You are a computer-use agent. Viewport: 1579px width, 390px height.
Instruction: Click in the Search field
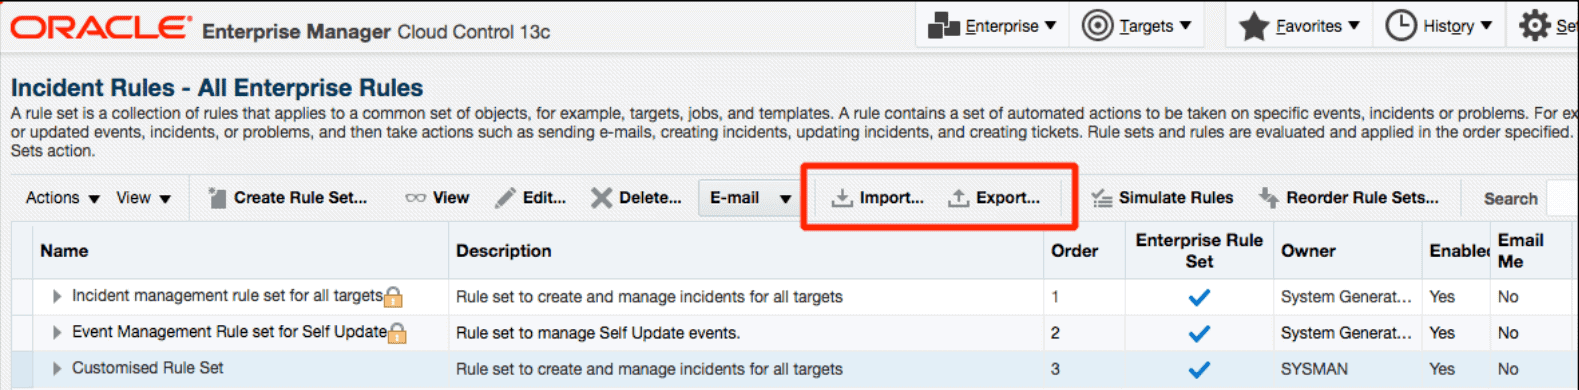[1562, 198]
